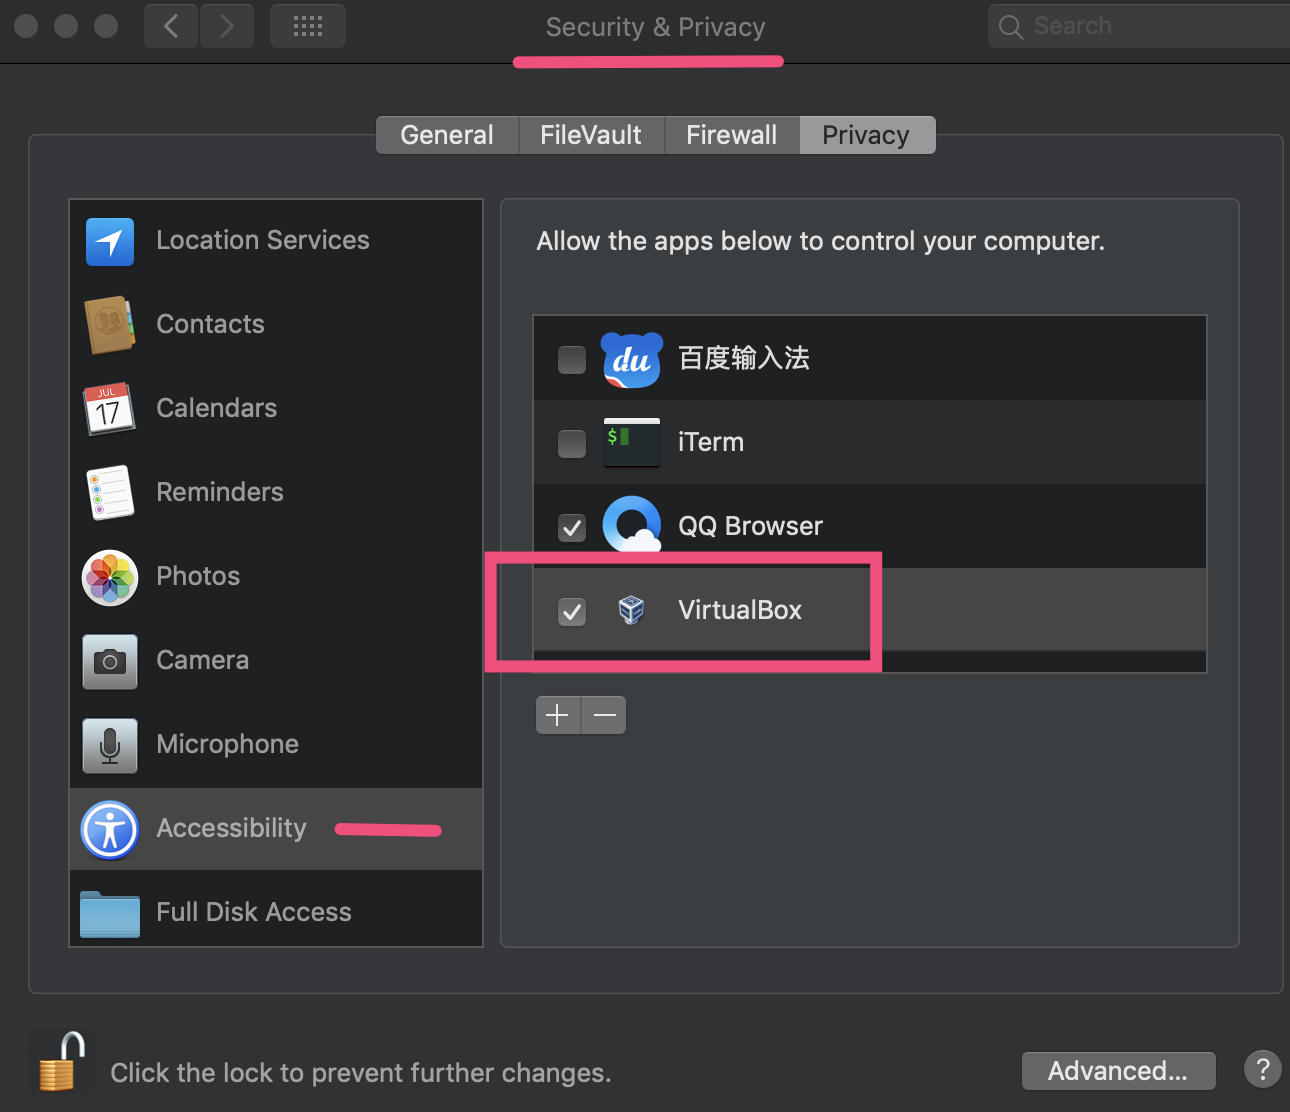The height and width of the screenshot is (1112, 1290).
Task: Click the Contacts address book icon
Action: pyautogui.click(x=110, y=325)
